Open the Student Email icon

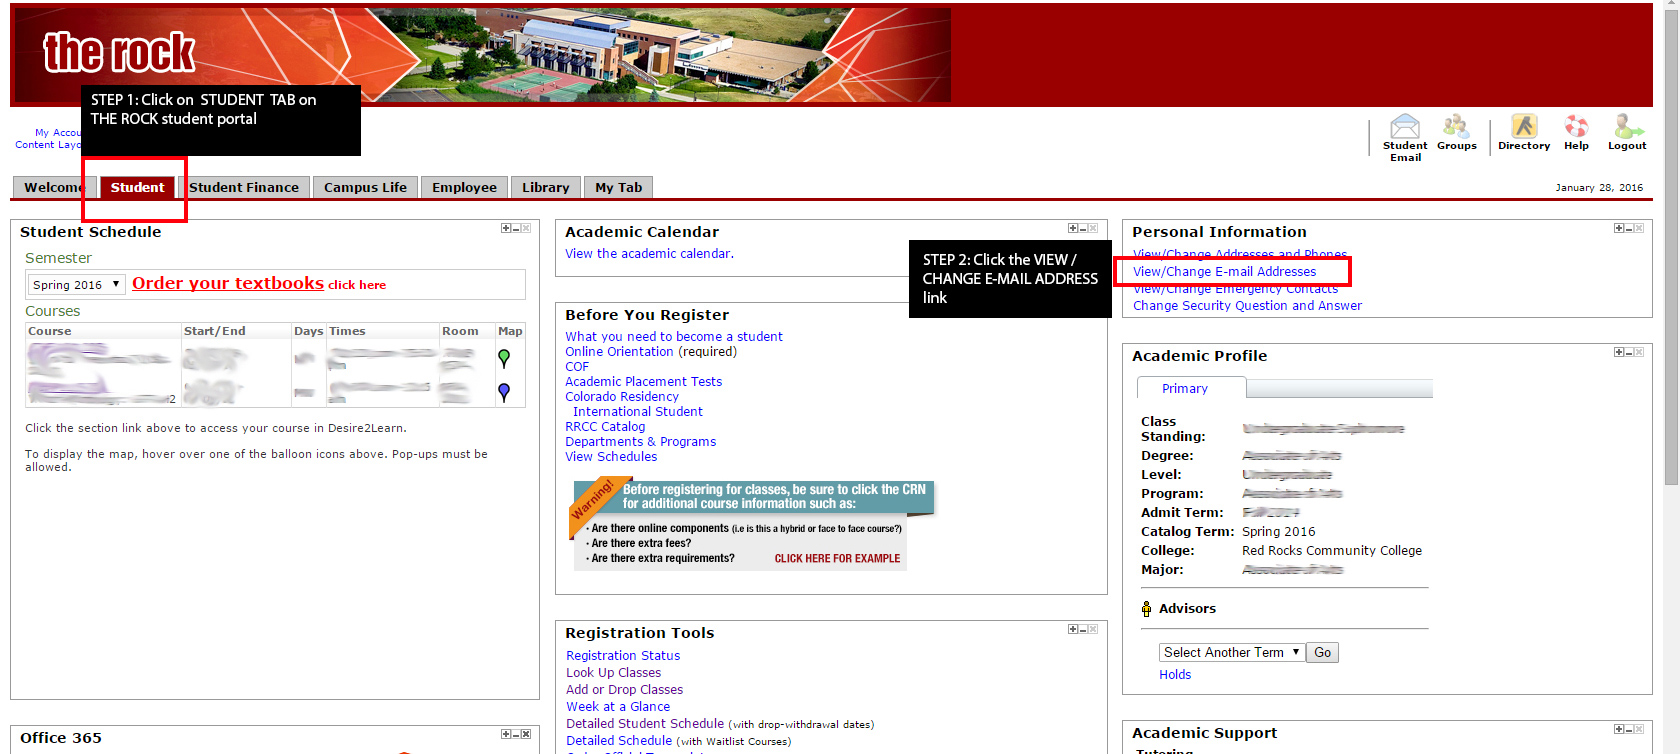(1404, 127)
